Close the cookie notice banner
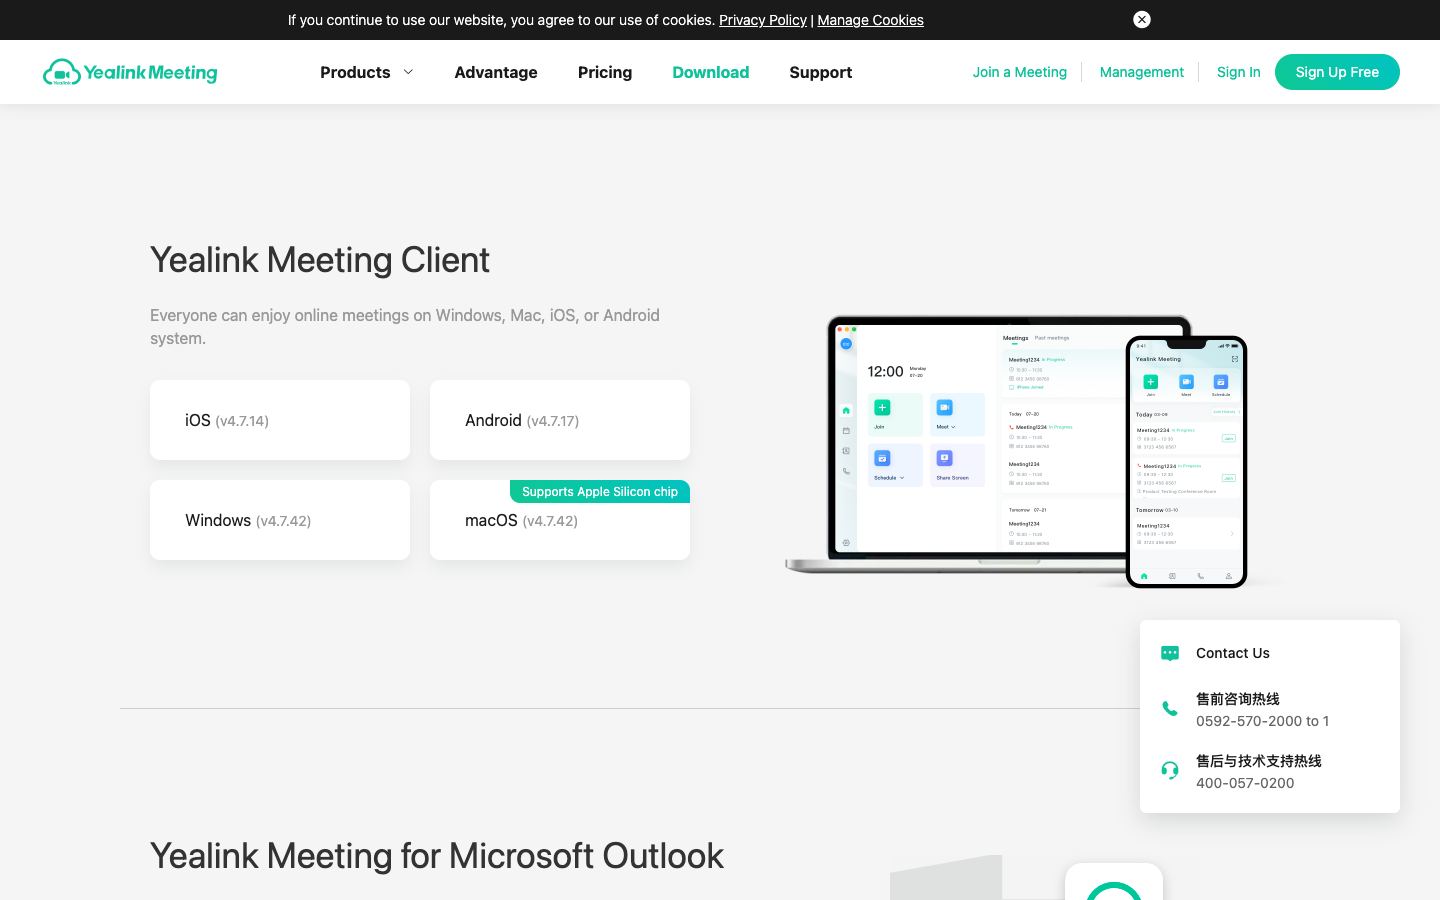Viewport: 1440px width, 900px height. (x=1142, y=19)
